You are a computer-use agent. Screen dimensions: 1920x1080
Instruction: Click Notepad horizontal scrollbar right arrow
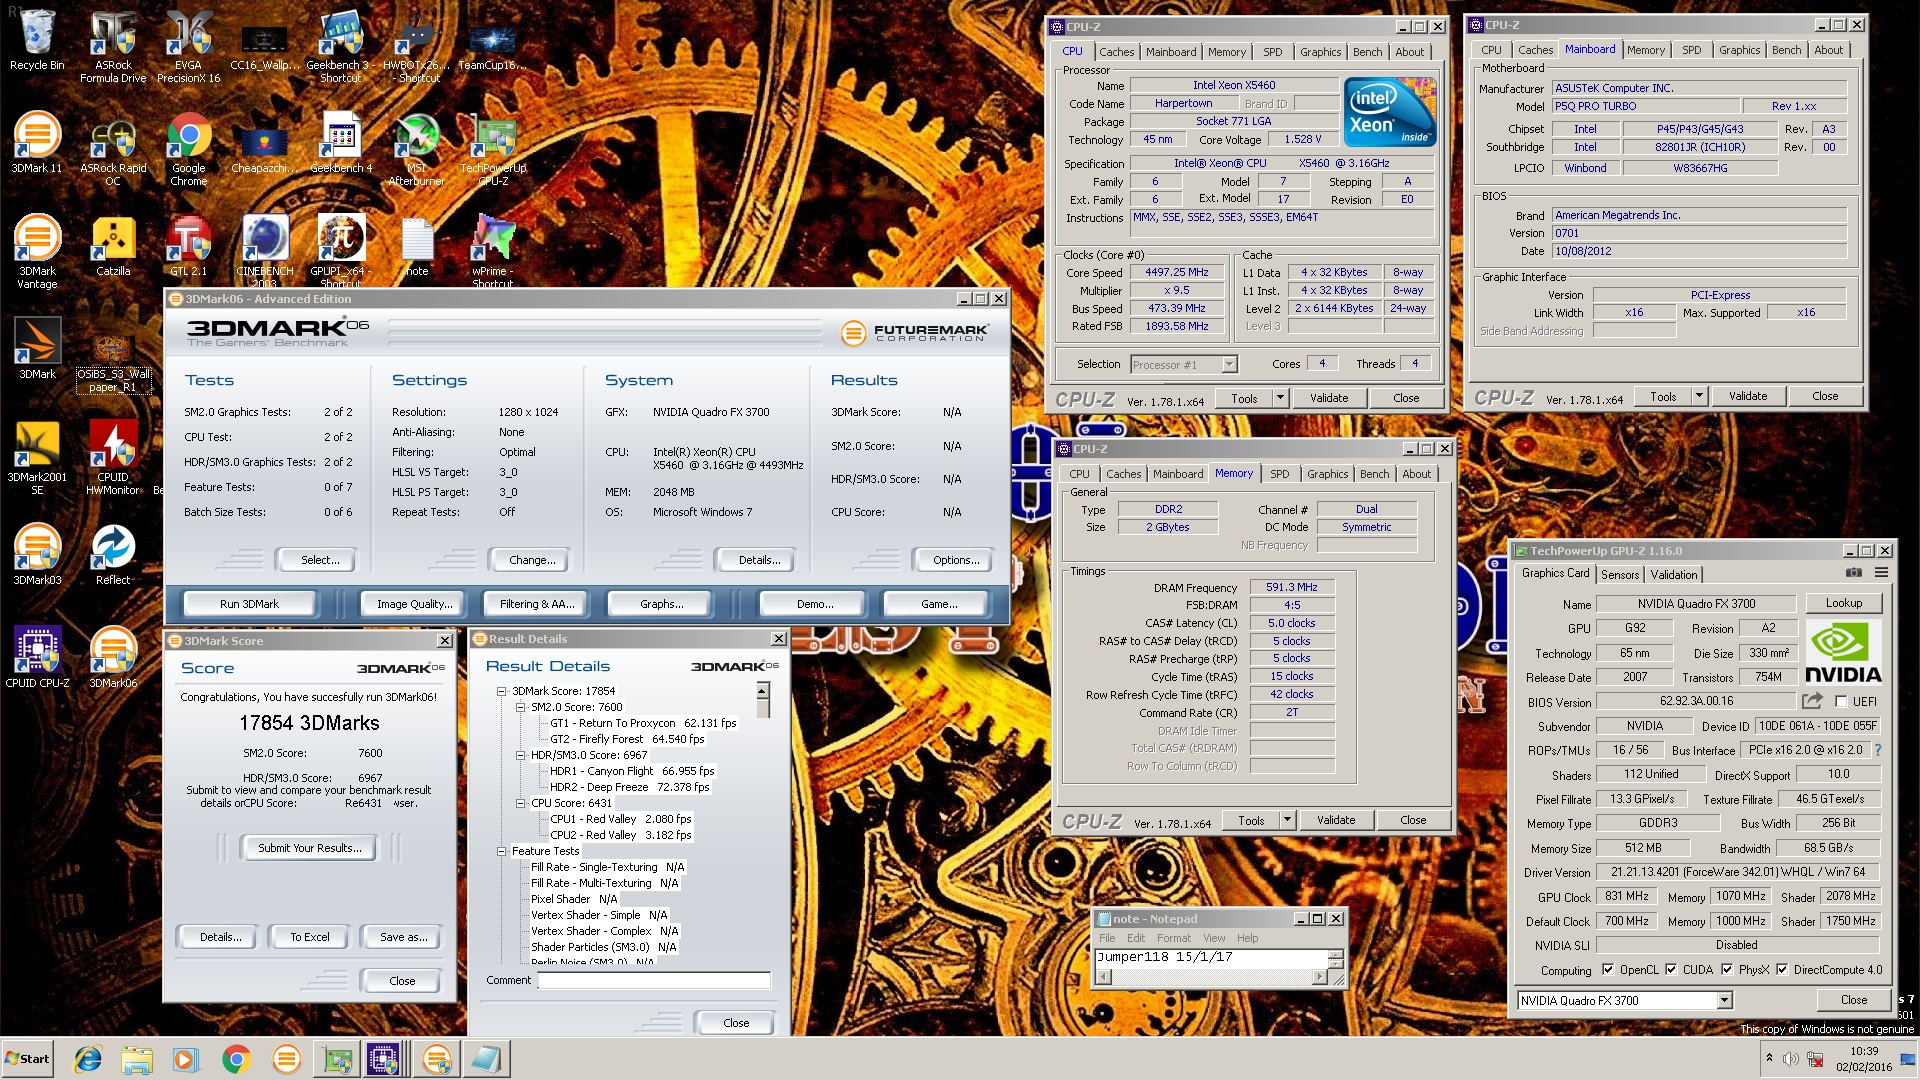click(1319, 977)
